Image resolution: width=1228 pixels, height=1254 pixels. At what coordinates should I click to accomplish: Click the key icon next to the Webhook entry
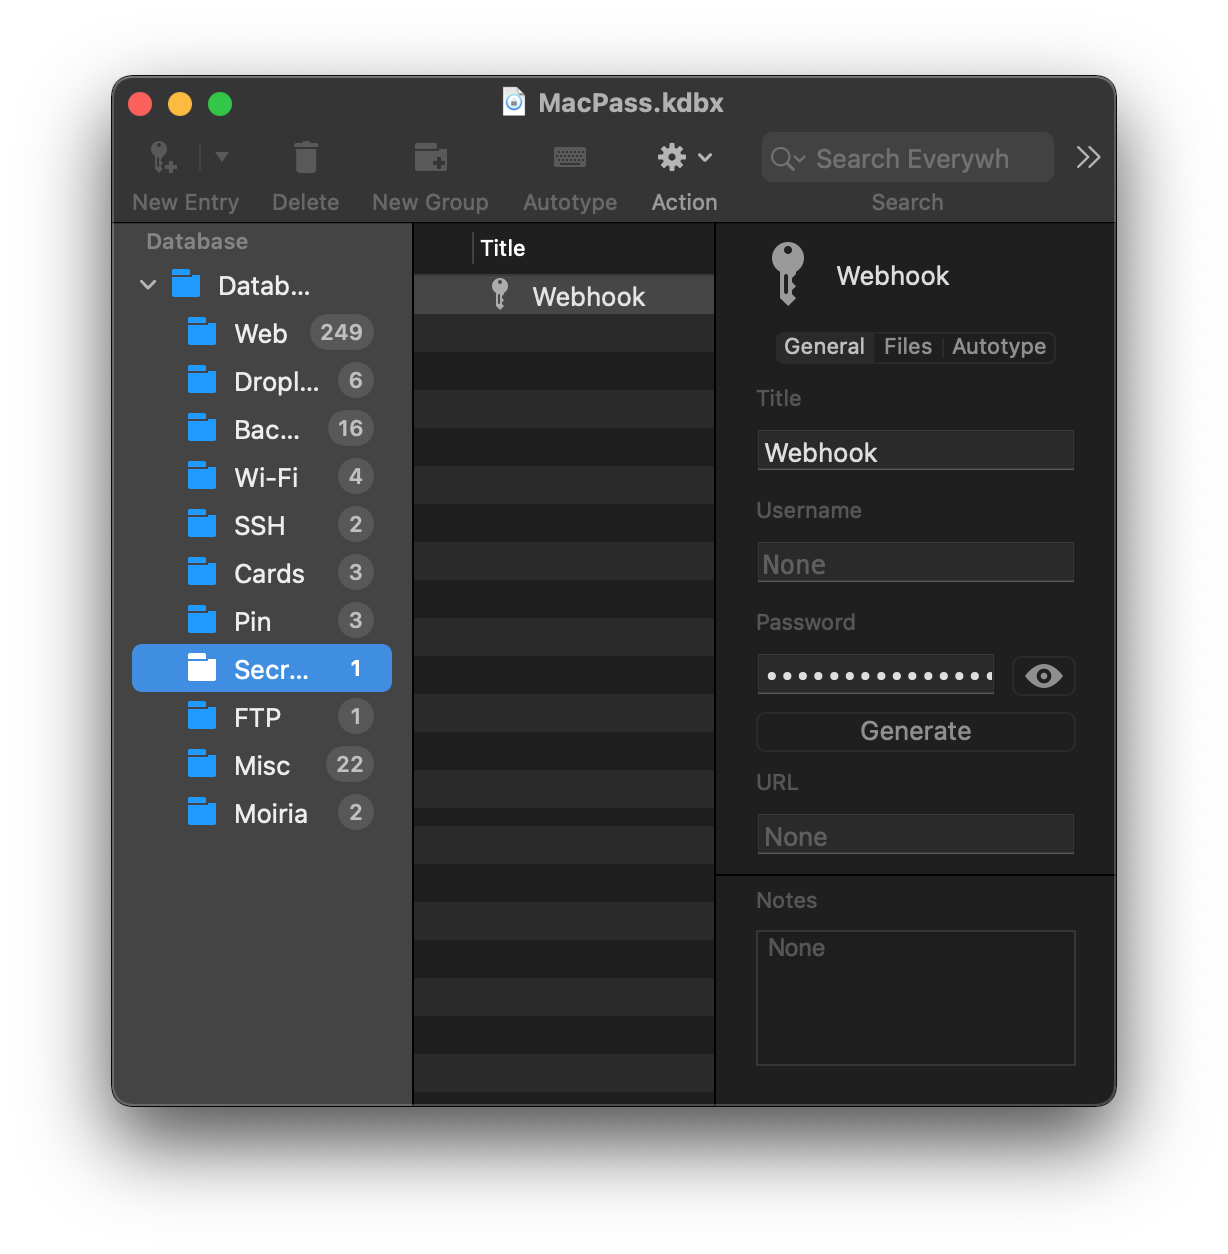[x=499, y=295]
